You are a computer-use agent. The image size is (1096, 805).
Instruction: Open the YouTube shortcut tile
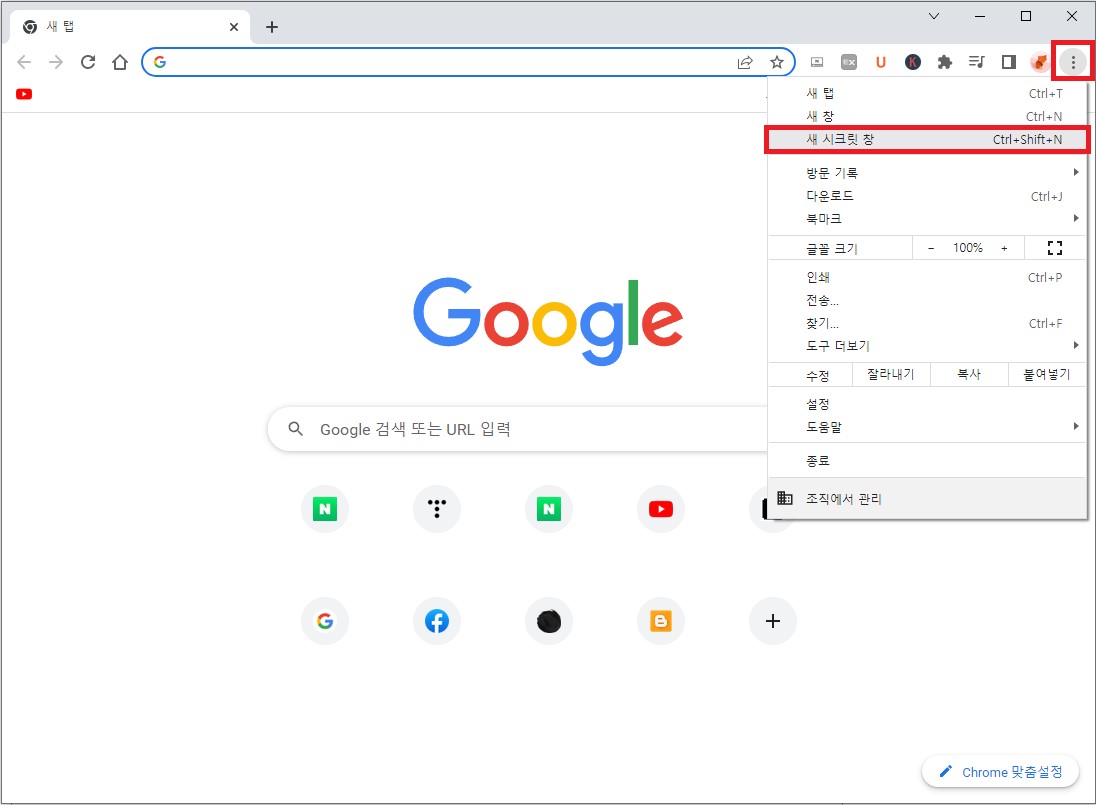pos(661,509)
